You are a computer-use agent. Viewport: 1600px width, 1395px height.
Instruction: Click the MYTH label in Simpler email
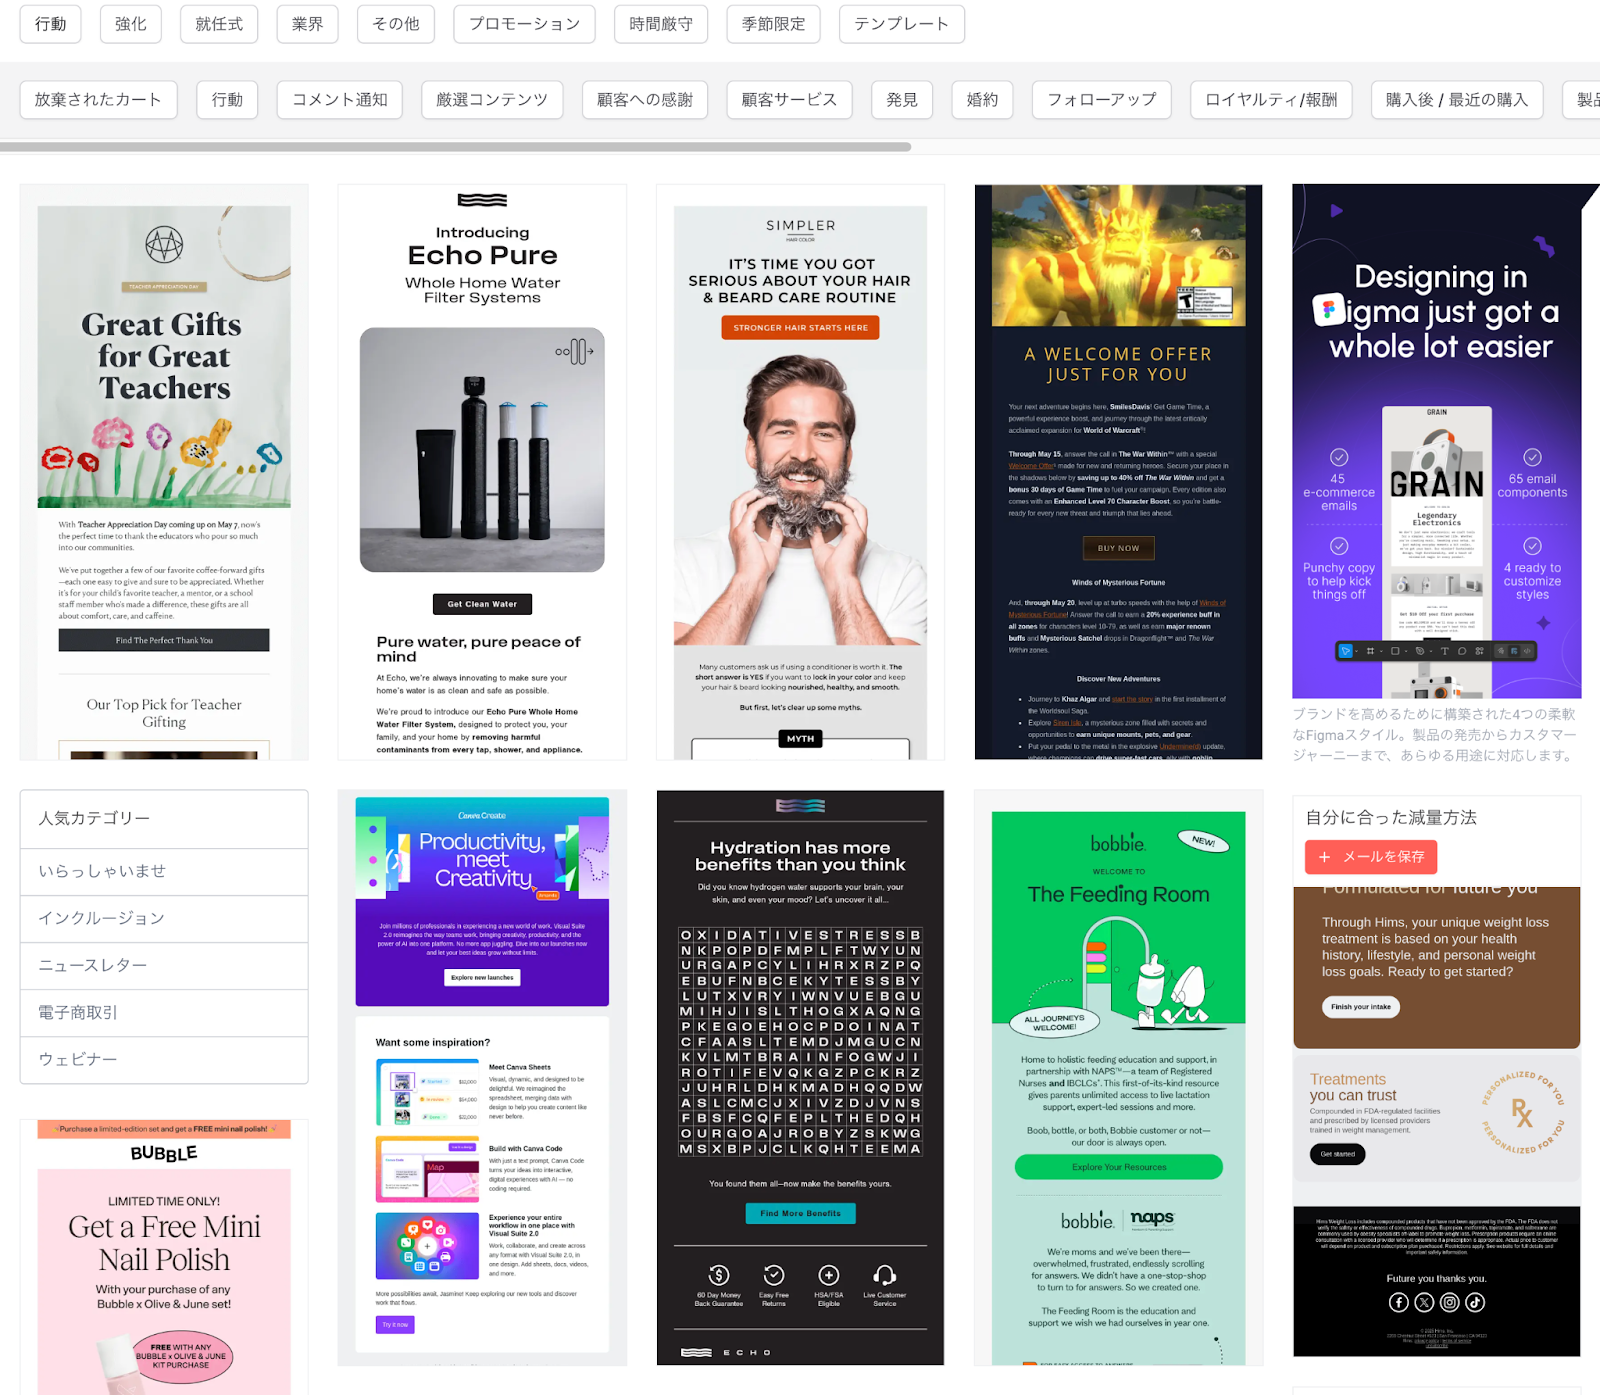(x=800, y=739)
